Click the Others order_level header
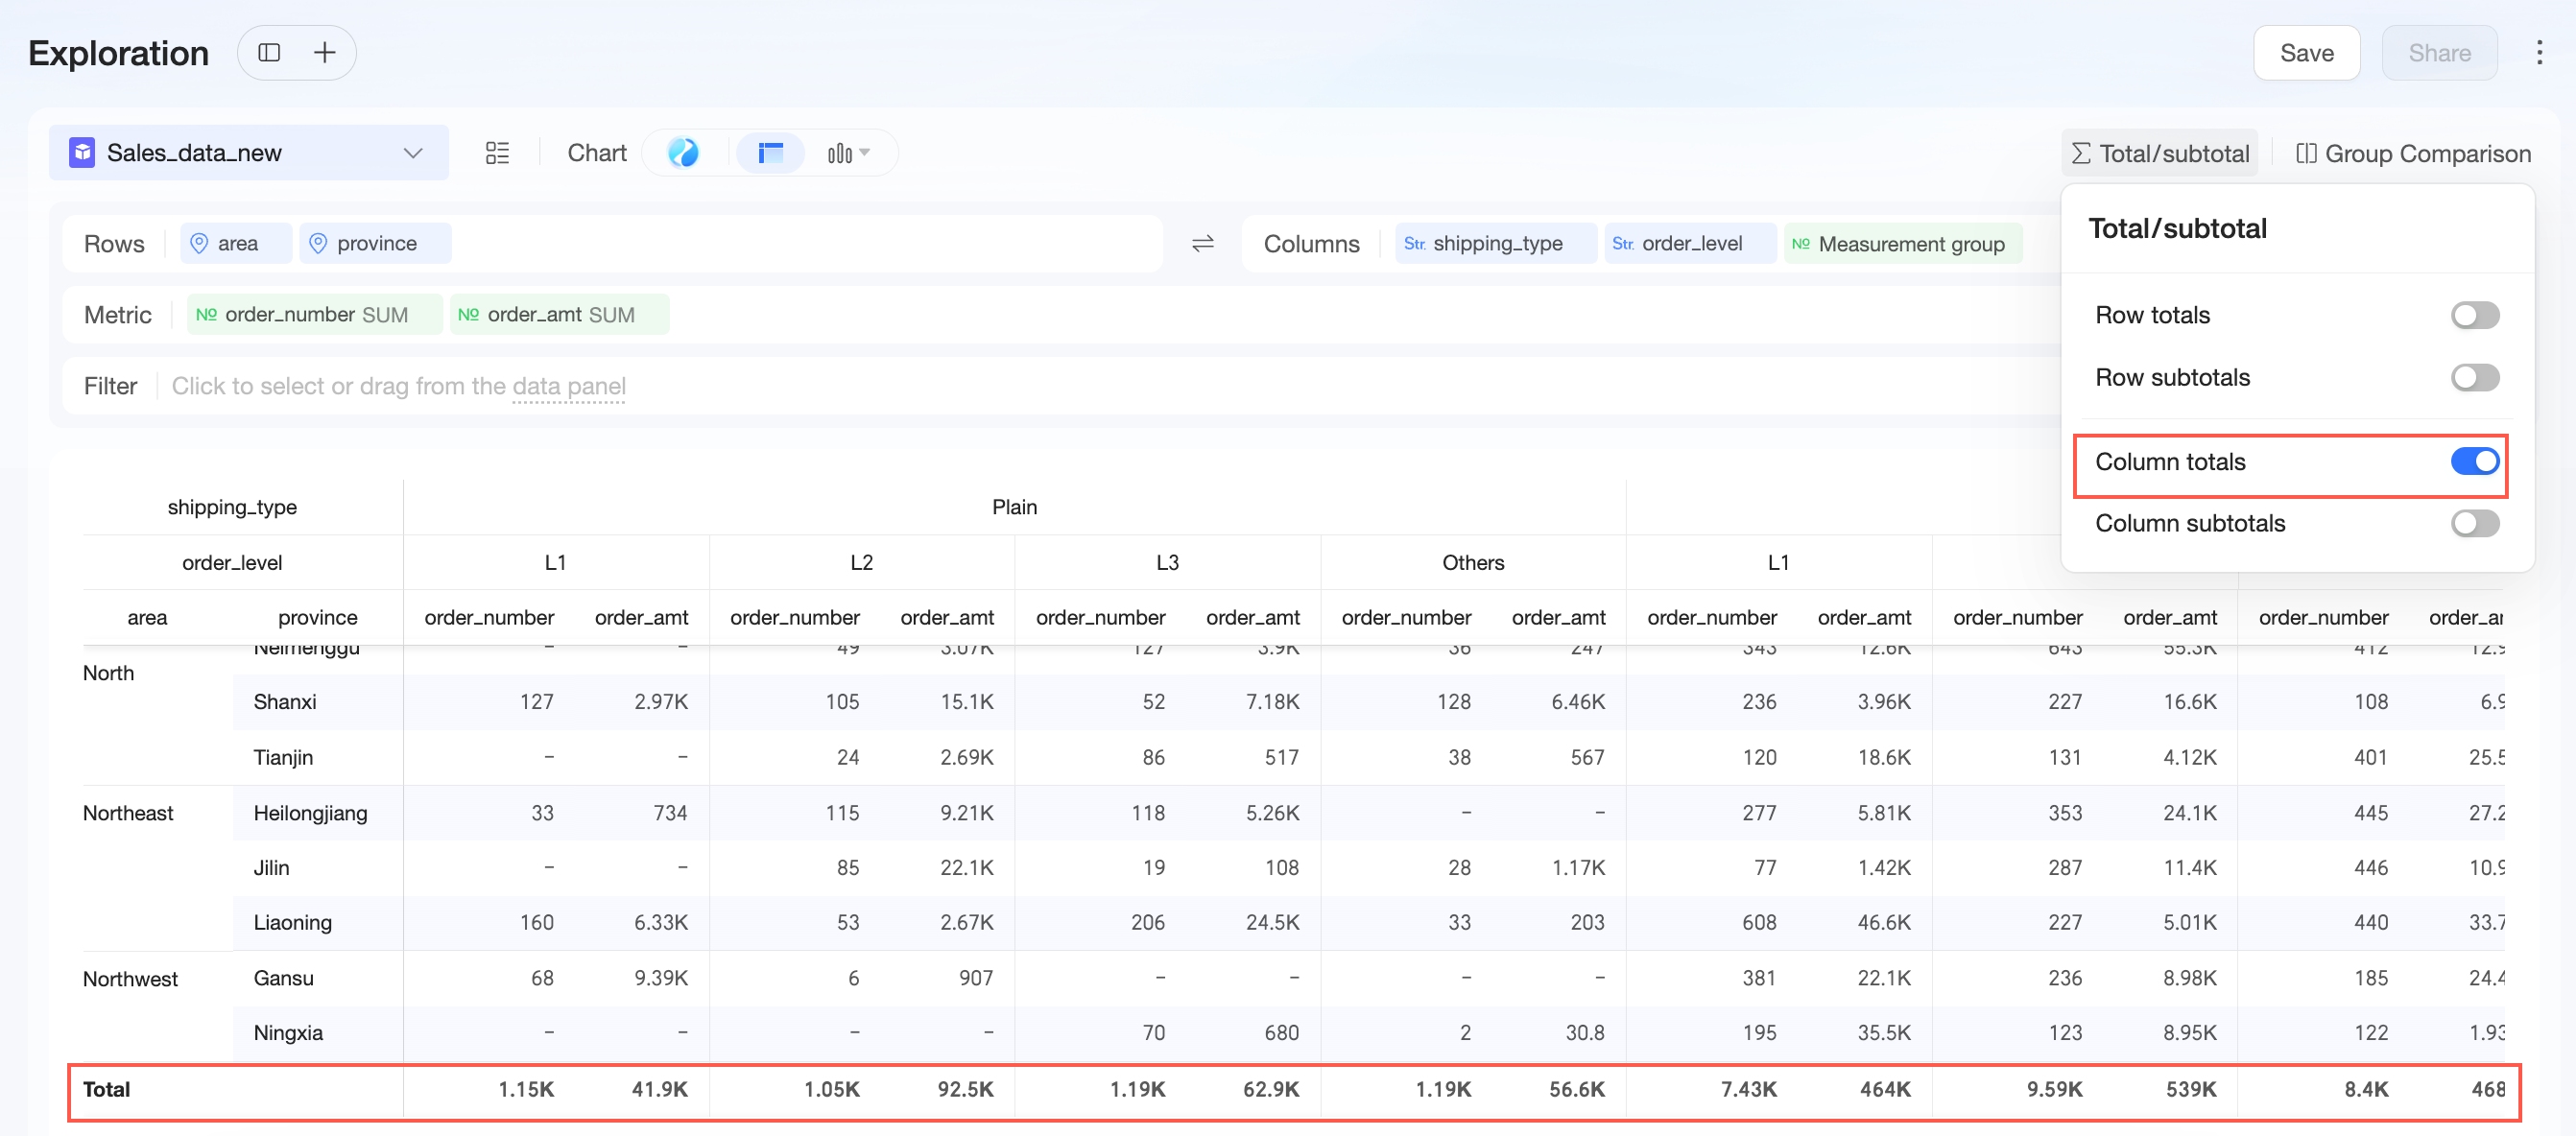The height and width of the screenshot is (1136, 2576). pos(1473,562)
